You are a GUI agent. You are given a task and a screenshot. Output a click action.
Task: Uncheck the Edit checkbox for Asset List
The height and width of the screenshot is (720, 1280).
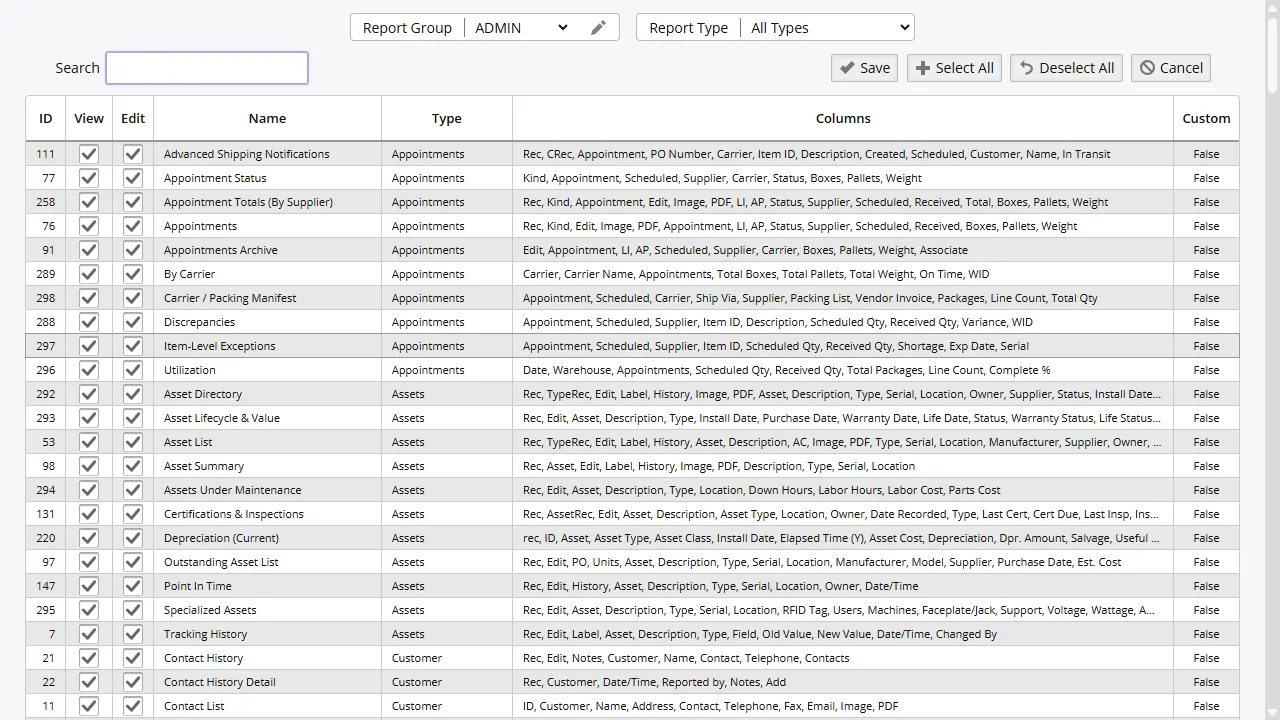[x=132, y=441]
